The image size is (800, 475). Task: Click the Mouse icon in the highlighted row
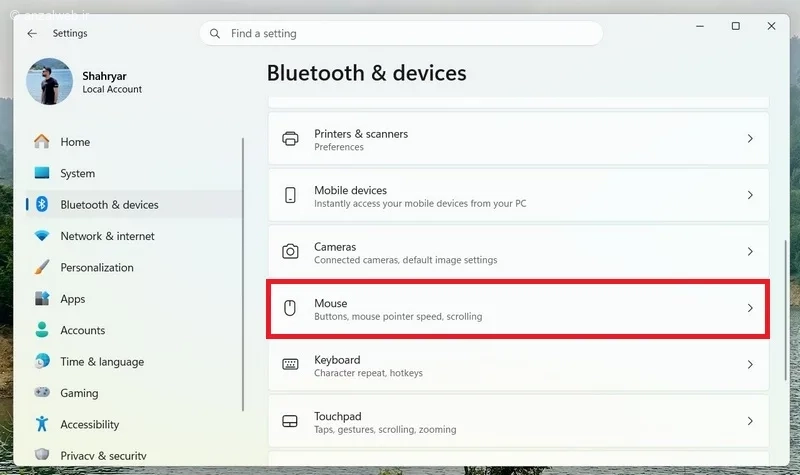[290, 308]
